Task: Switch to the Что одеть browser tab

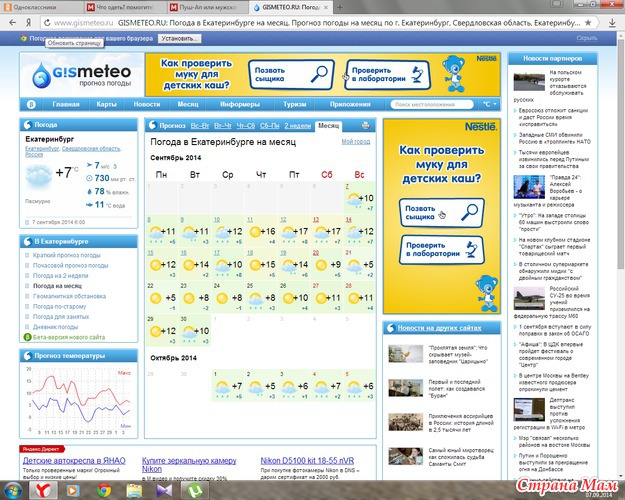Action: (x=125, y=7)
